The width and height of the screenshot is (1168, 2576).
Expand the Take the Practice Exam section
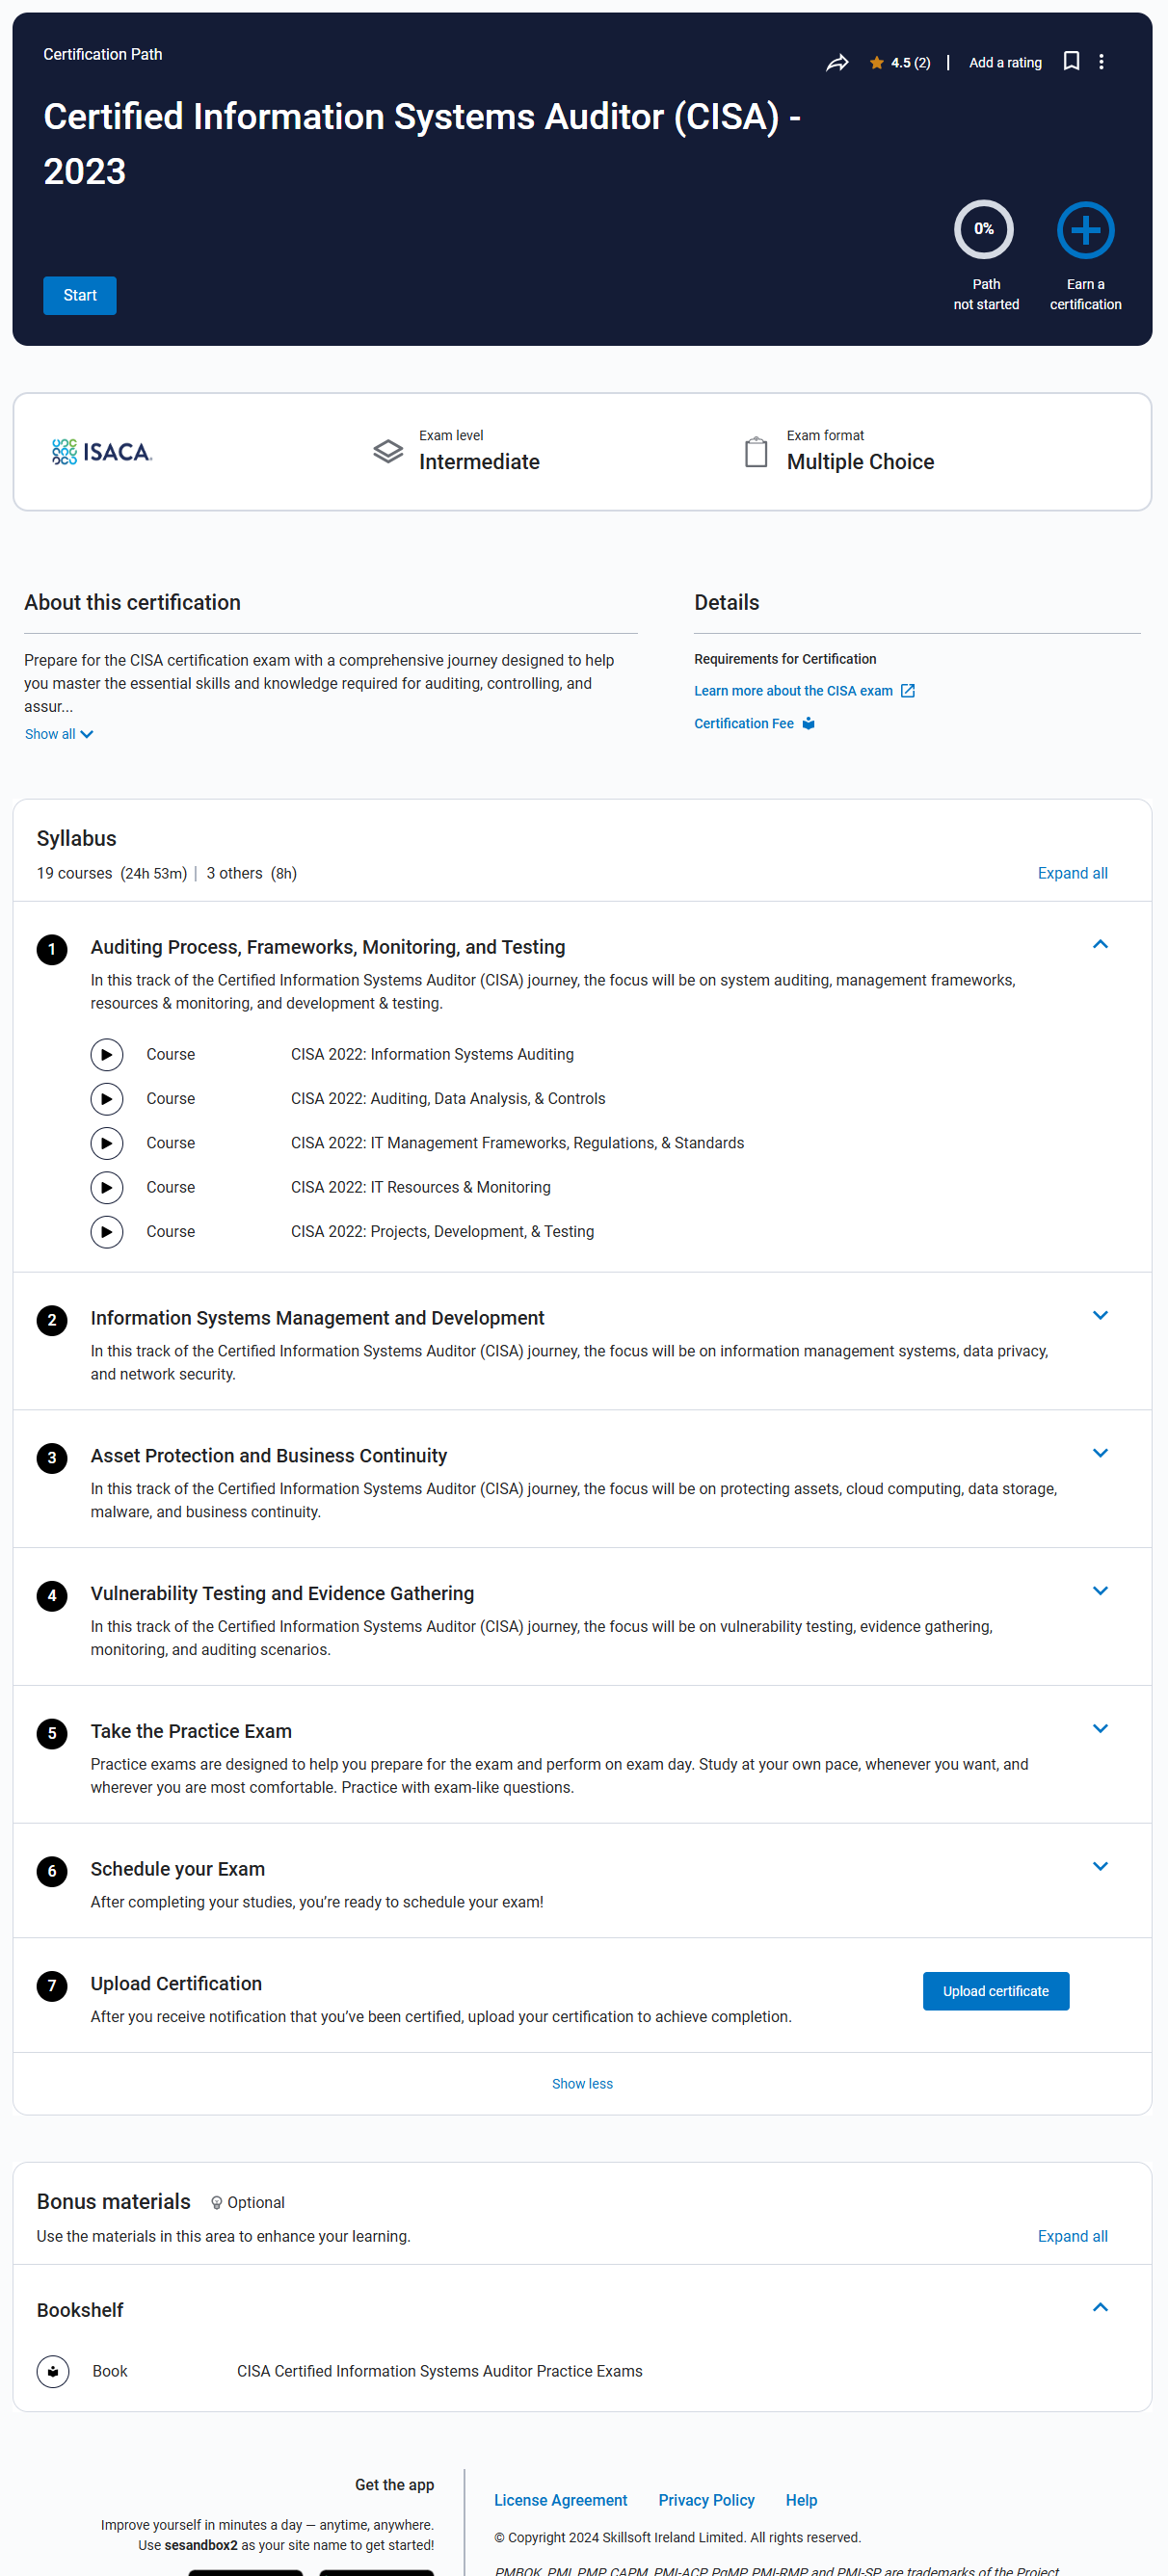[x=1100, y=1728]
